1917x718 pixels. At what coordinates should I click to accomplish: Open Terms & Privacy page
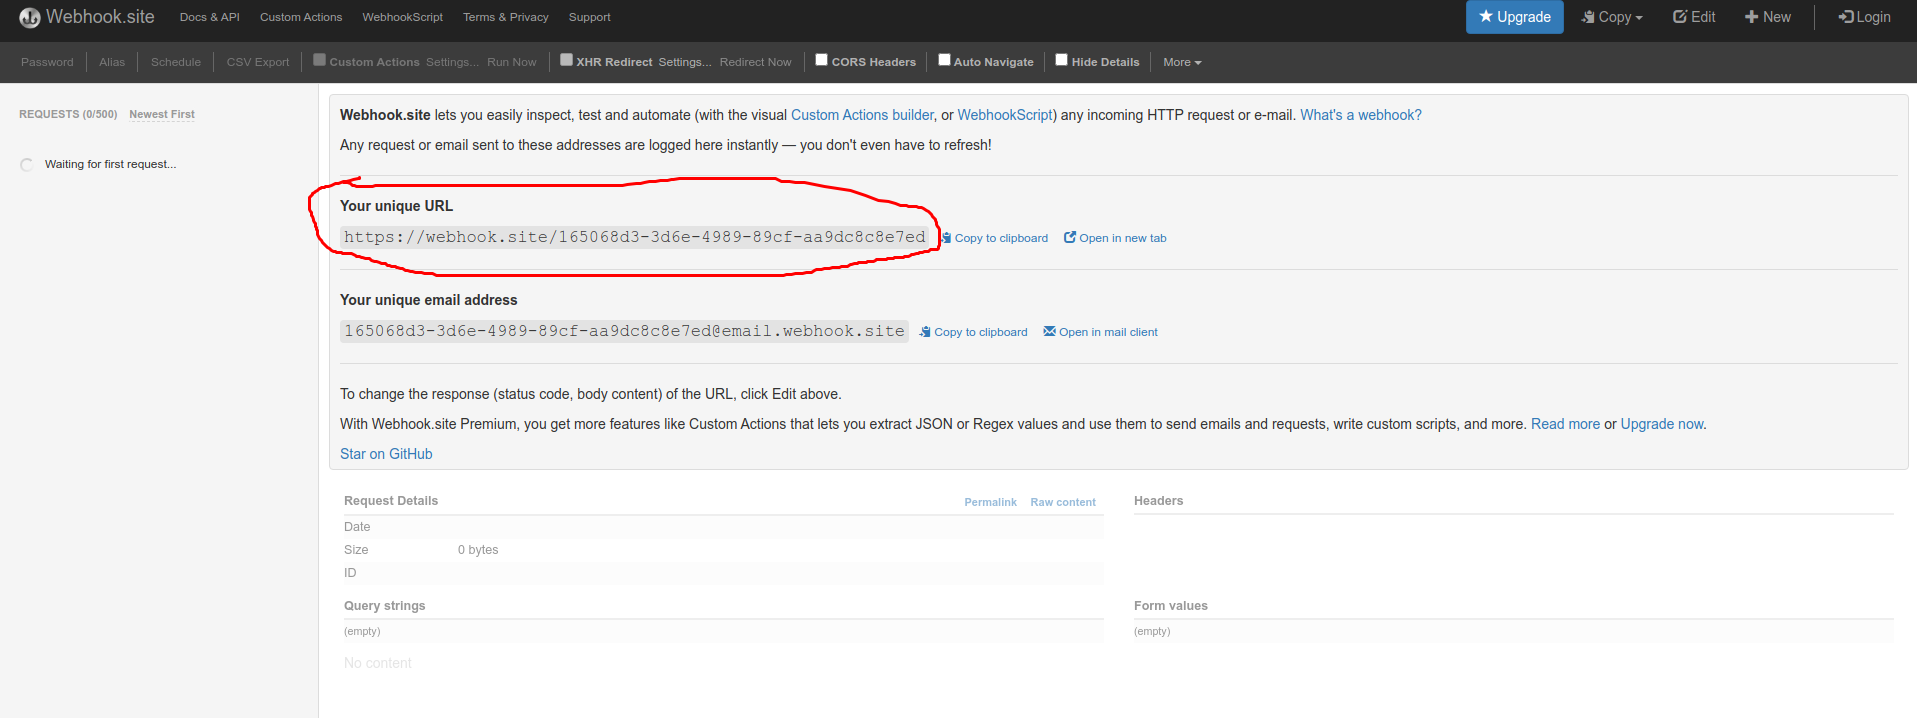tap(505, 17)
